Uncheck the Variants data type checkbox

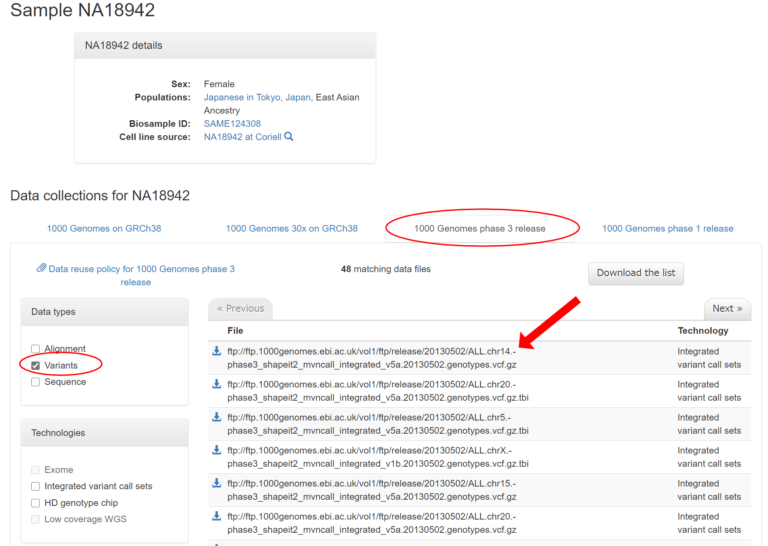click(36, 365)
